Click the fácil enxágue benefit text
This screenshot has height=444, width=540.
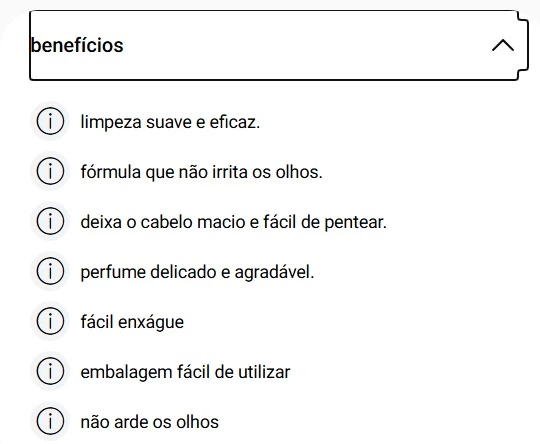(x=132, y=322)
